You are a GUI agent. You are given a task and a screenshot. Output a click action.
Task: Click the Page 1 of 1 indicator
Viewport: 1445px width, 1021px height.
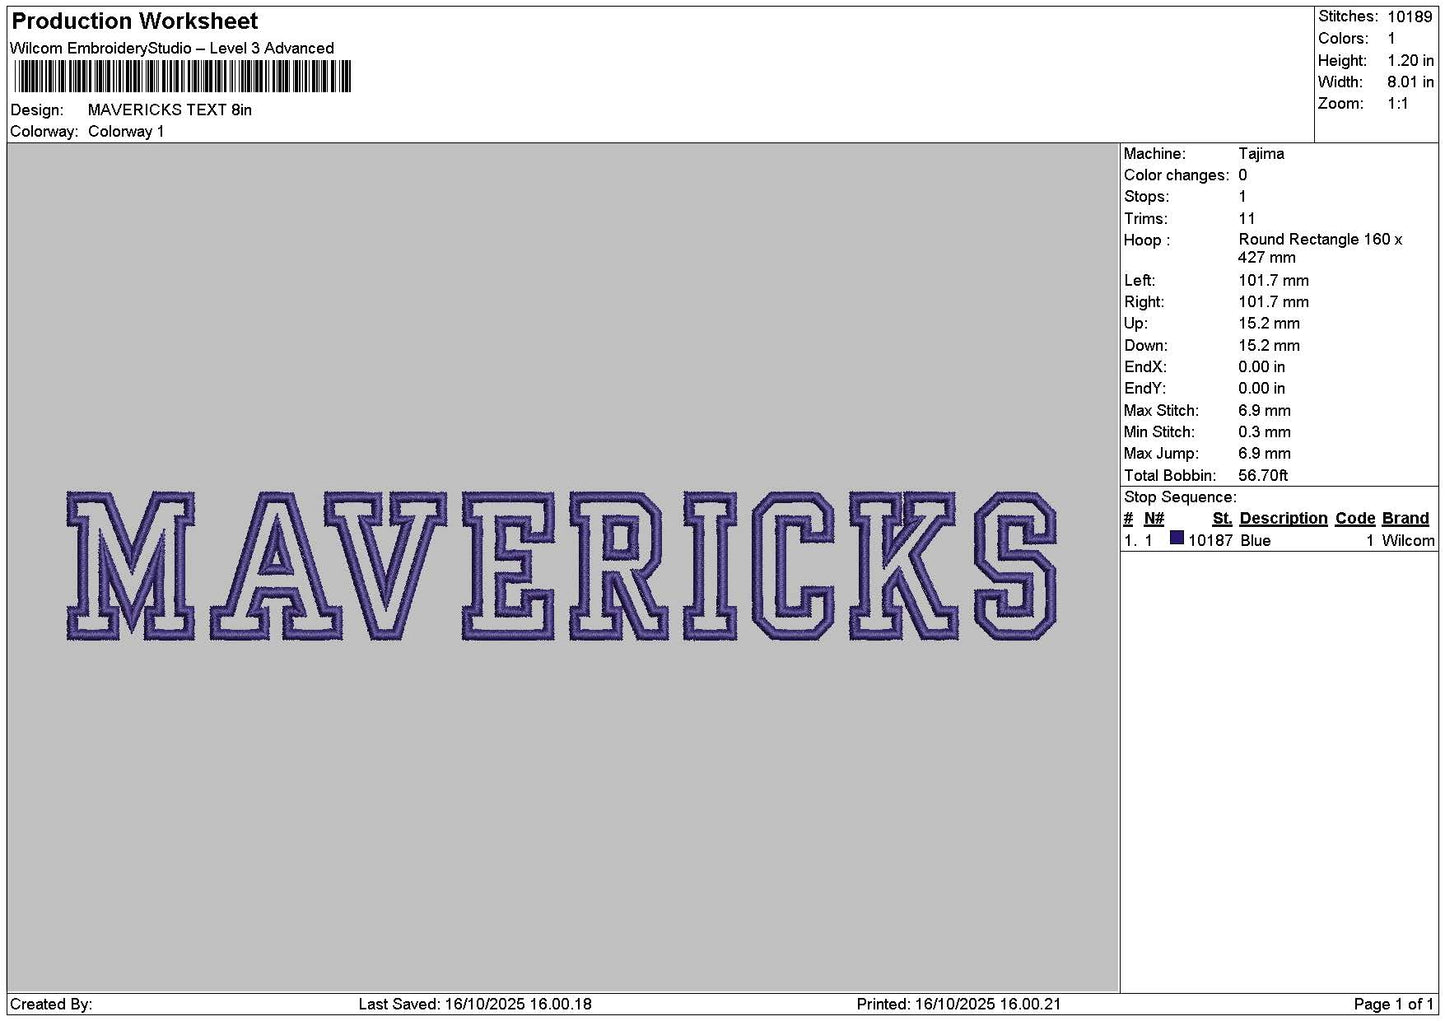1394,1004
